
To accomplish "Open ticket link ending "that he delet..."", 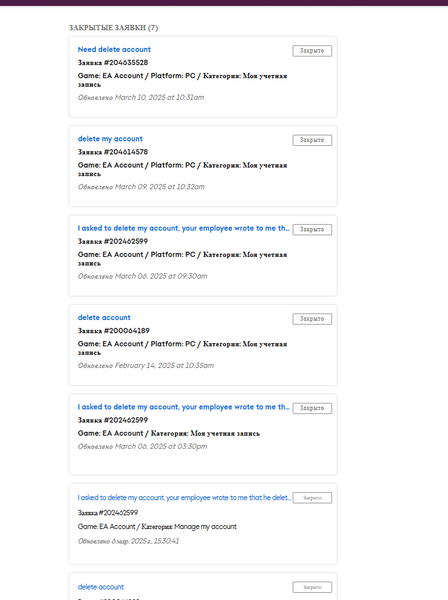I will click(184, 497).
